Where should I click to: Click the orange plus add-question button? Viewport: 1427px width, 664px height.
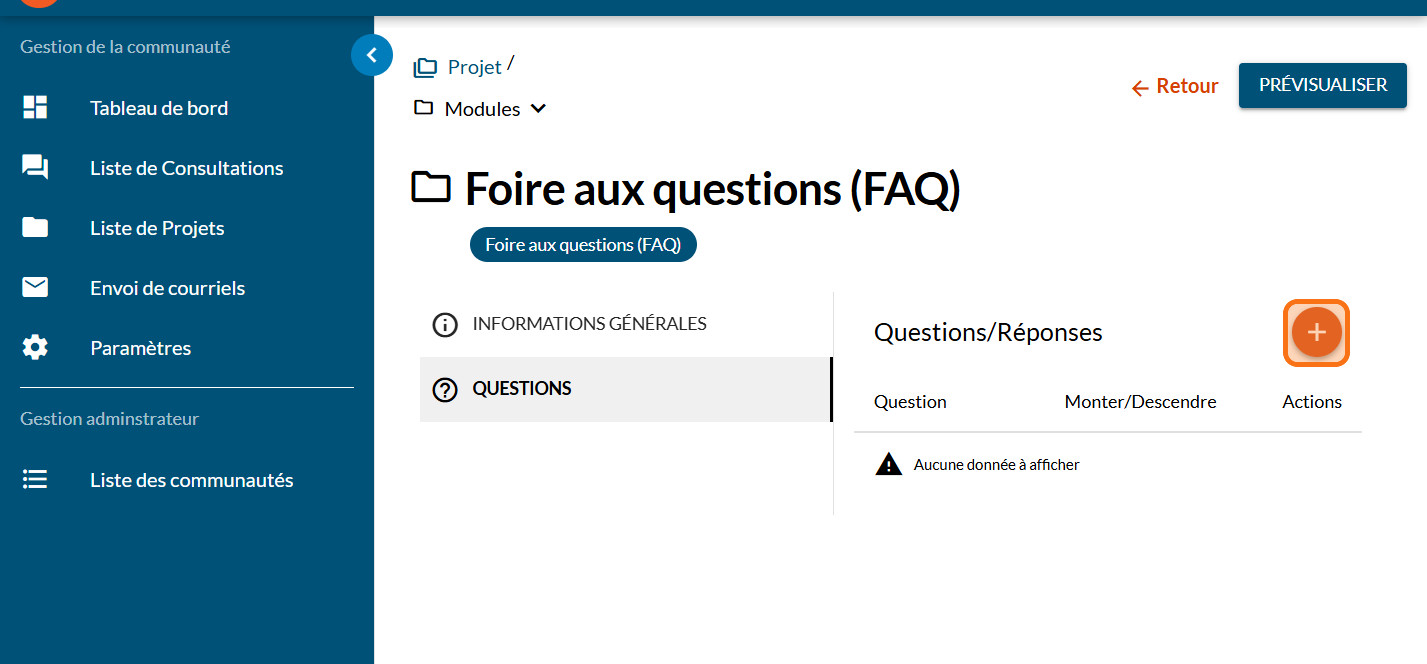tap(1316, 332)
